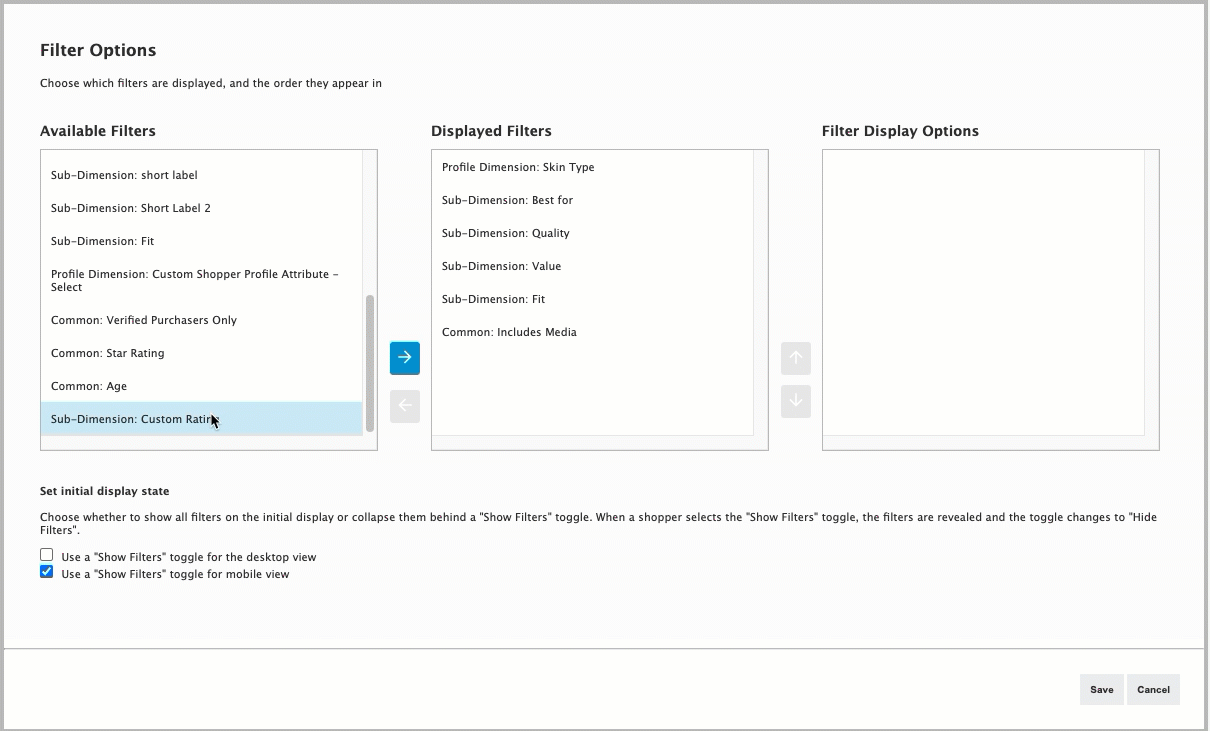Select Common: Includes Media in Displayed Filters
Viewport: 1210px width, 731px height.
tap(510, 332)
